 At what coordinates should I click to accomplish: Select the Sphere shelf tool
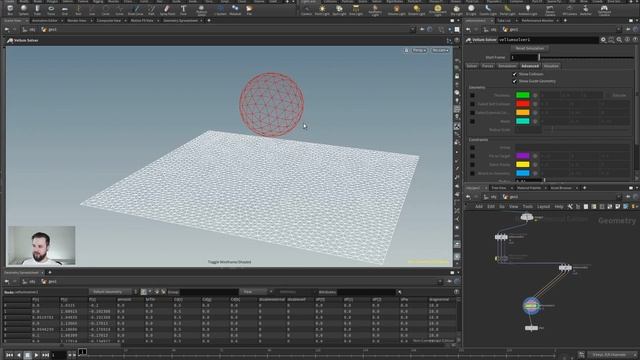click(x=24, y=10)
